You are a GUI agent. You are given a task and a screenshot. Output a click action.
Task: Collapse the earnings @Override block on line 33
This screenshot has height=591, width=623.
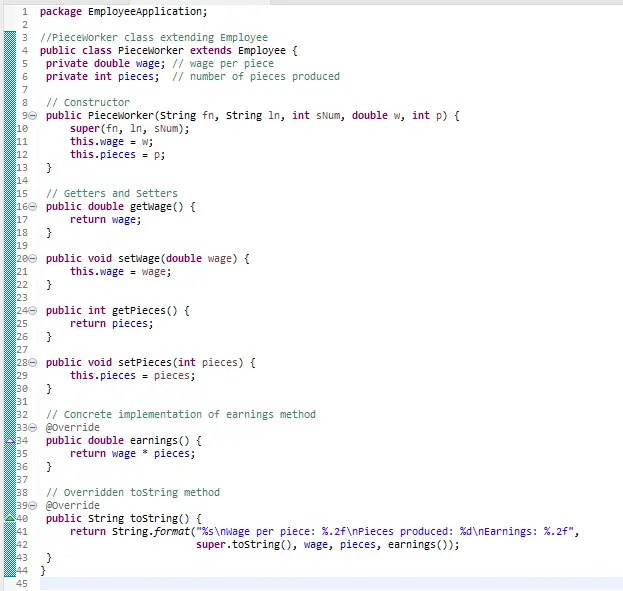[32, 428]
